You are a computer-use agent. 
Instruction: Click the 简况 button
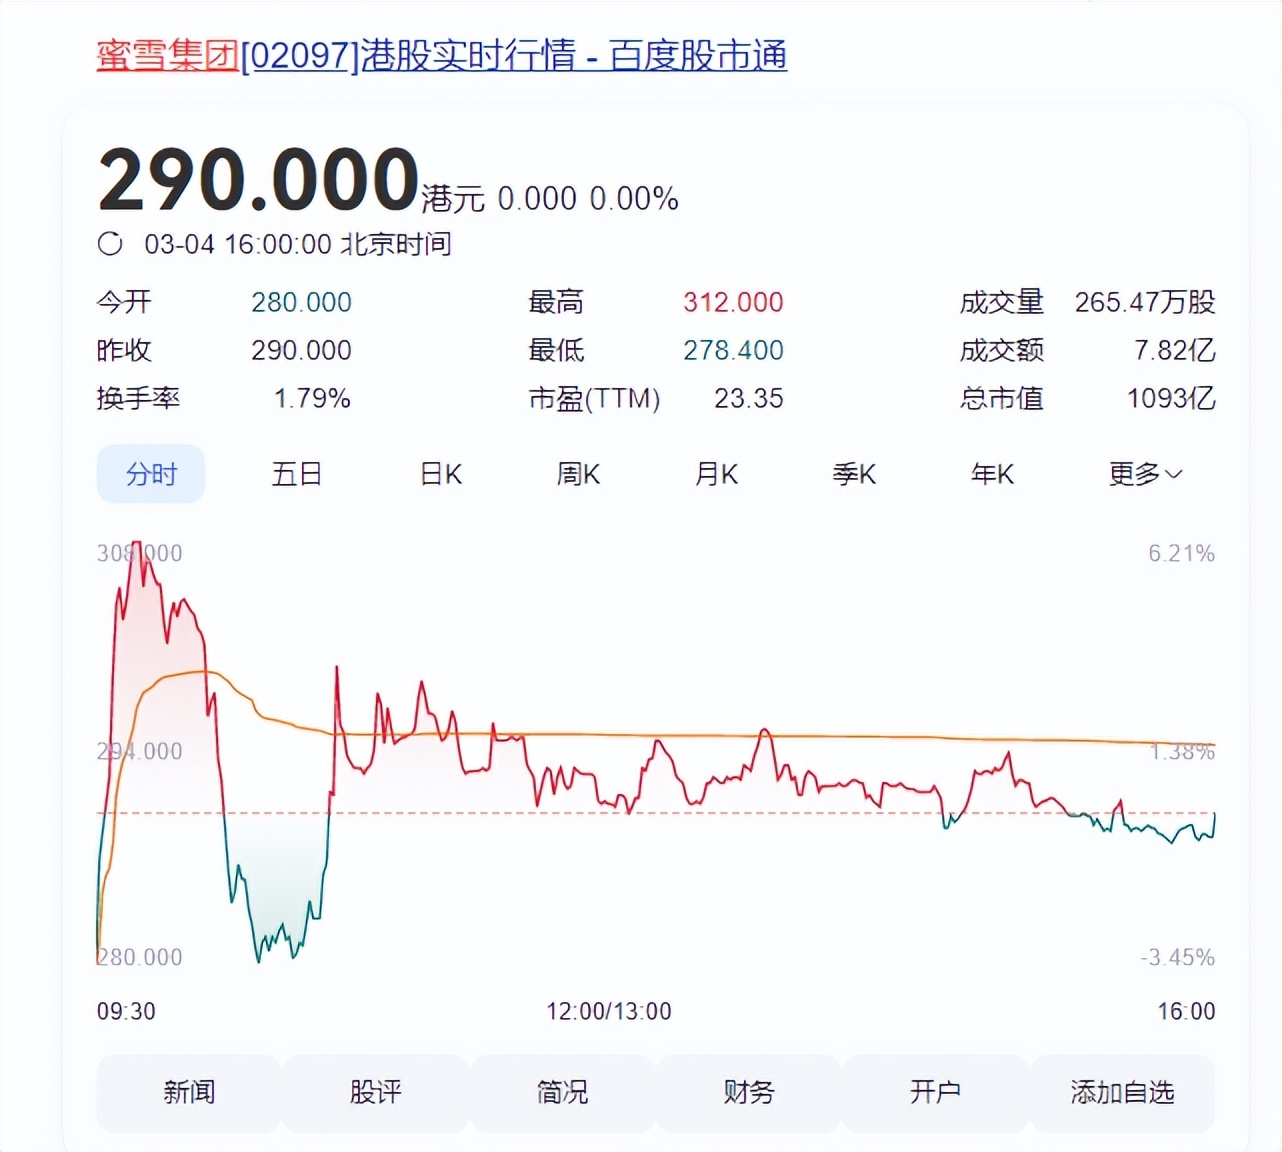click(x=562, y=1092)
